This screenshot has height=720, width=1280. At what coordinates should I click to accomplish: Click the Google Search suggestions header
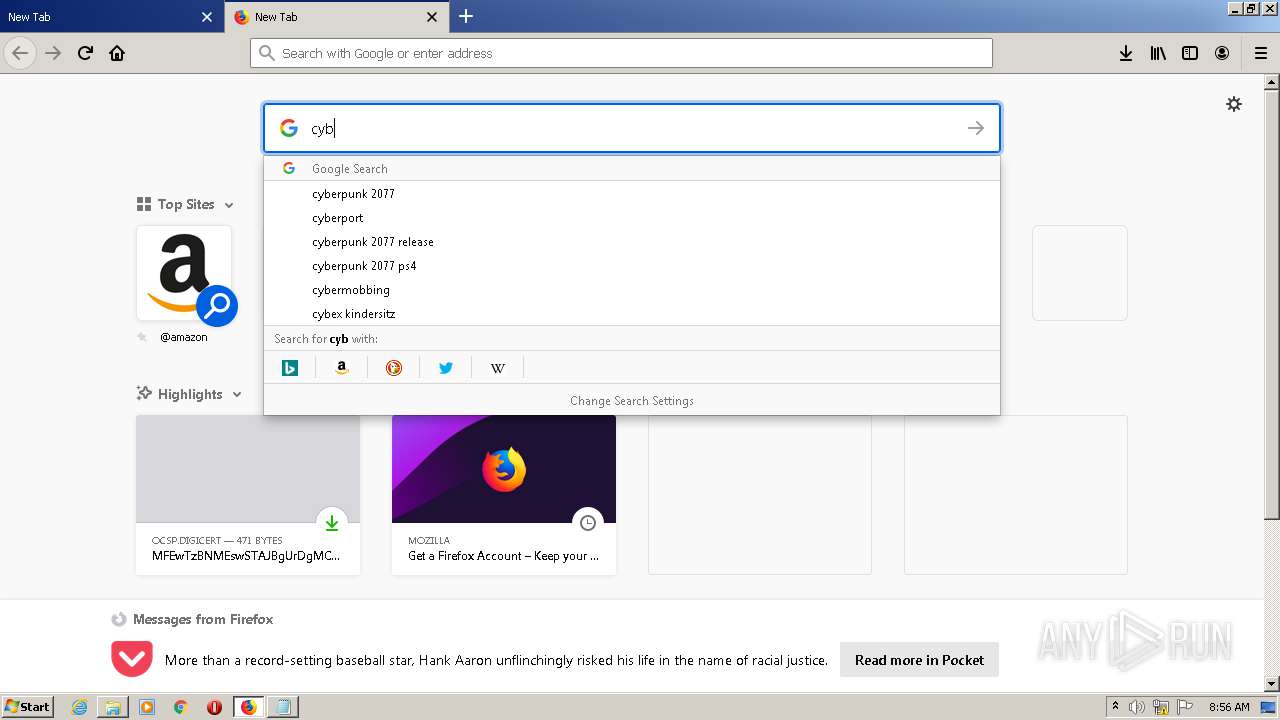pos(632,169)
